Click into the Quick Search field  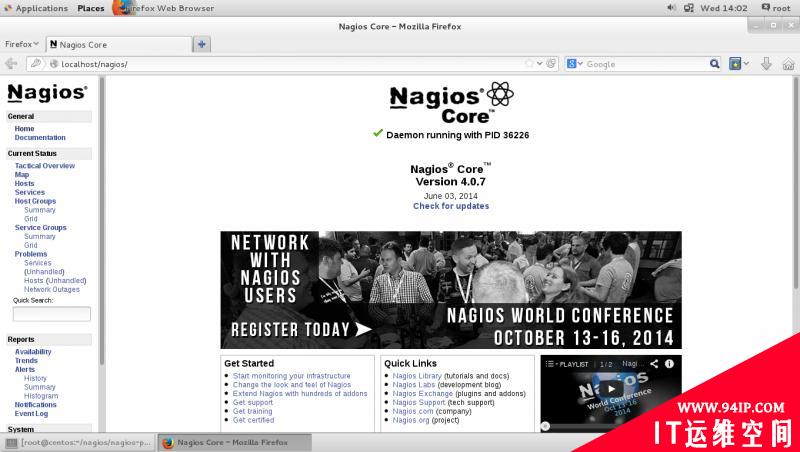click(52, 314)
